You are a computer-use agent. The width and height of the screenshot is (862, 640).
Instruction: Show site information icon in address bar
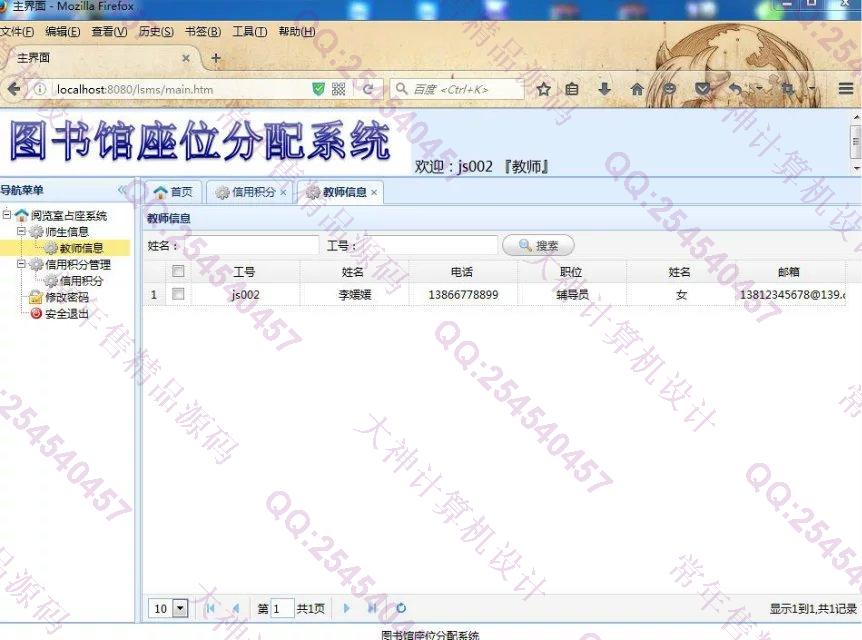40,89
